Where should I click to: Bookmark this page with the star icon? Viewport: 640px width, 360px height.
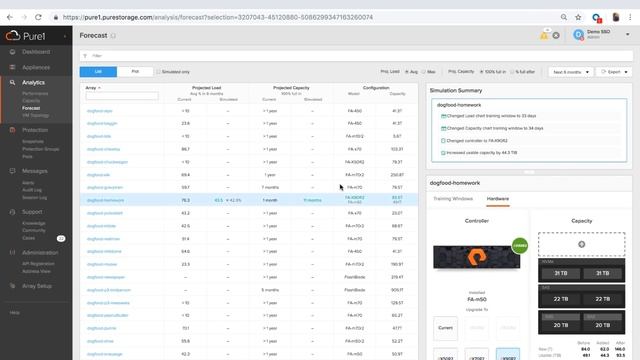click(x=578, y=17)
